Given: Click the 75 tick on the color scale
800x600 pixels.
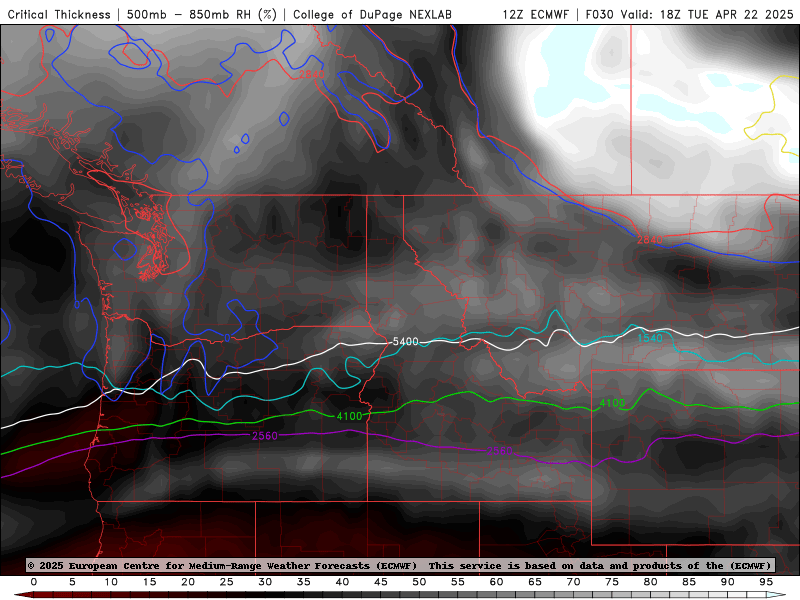Looking at the screenshot, I should tap(612, 582).
